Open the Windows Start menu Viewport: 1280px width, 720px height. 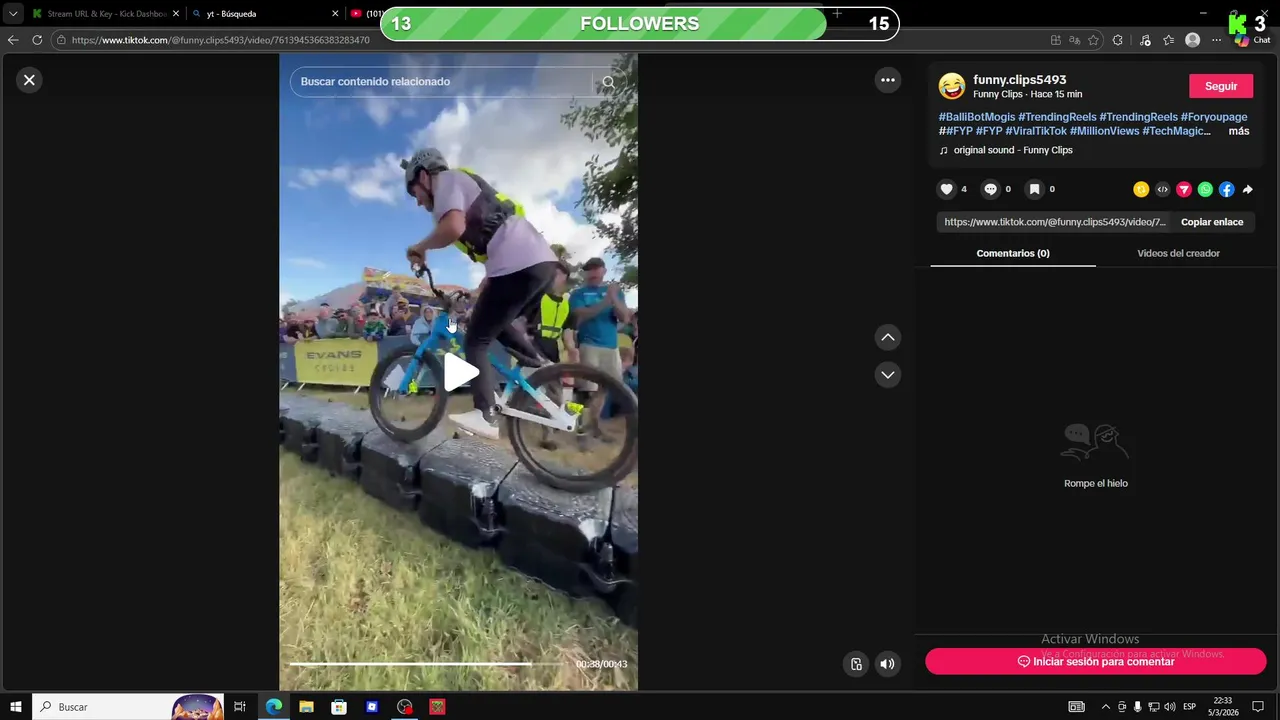pos(15,707)
